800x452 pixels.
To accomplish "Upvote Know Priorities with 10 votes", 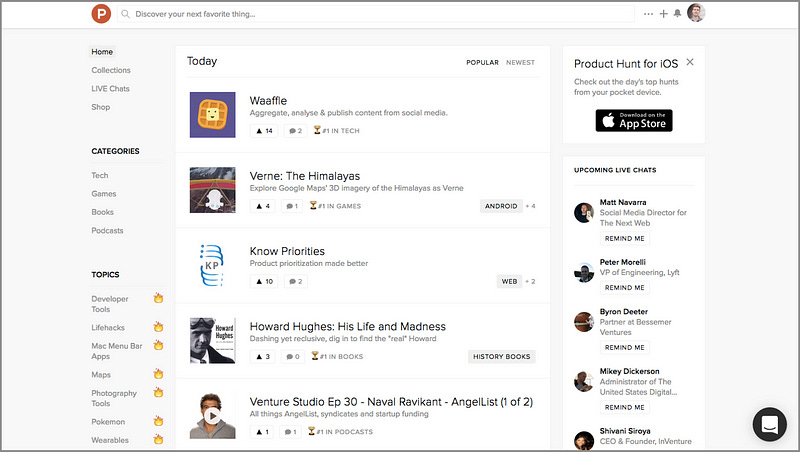I will tap(264, 281).
